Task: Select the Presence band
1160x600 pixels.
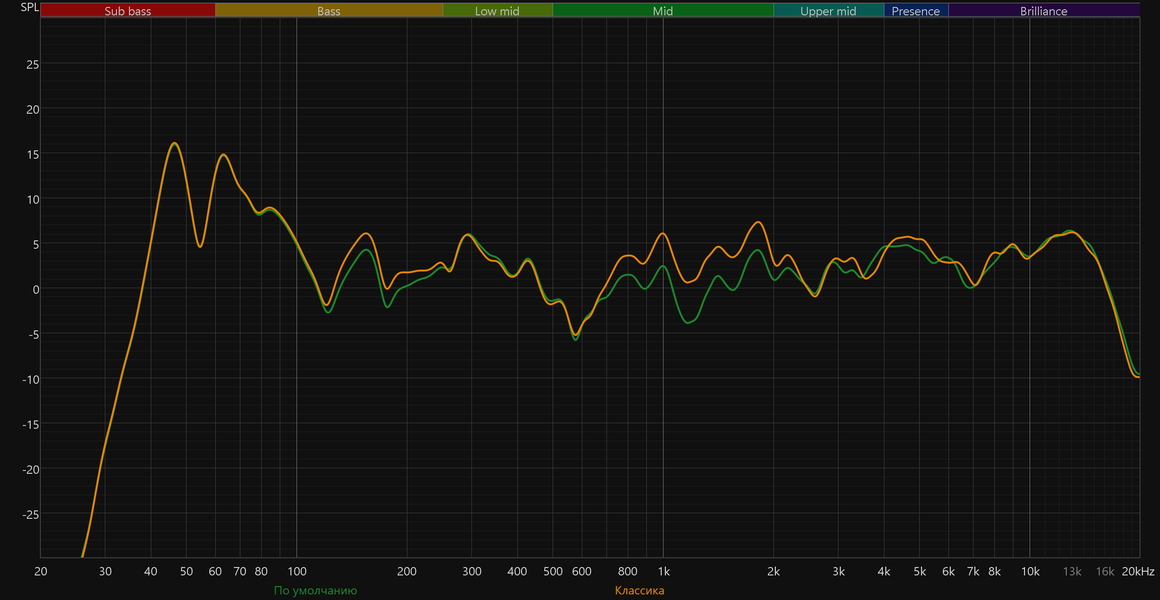Action: [916, 10]
